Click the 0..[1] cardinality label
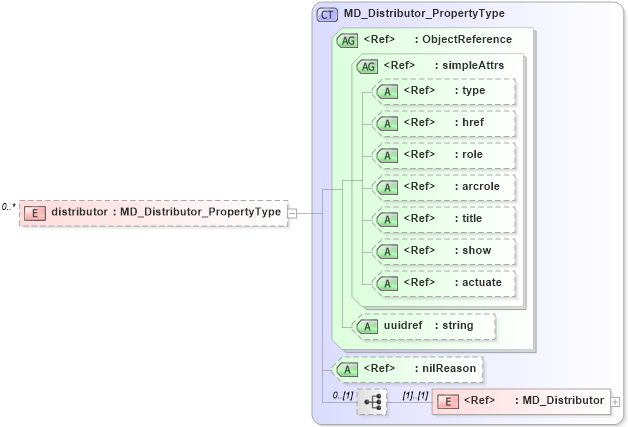628x427 pixels. [x=343, y=395]
